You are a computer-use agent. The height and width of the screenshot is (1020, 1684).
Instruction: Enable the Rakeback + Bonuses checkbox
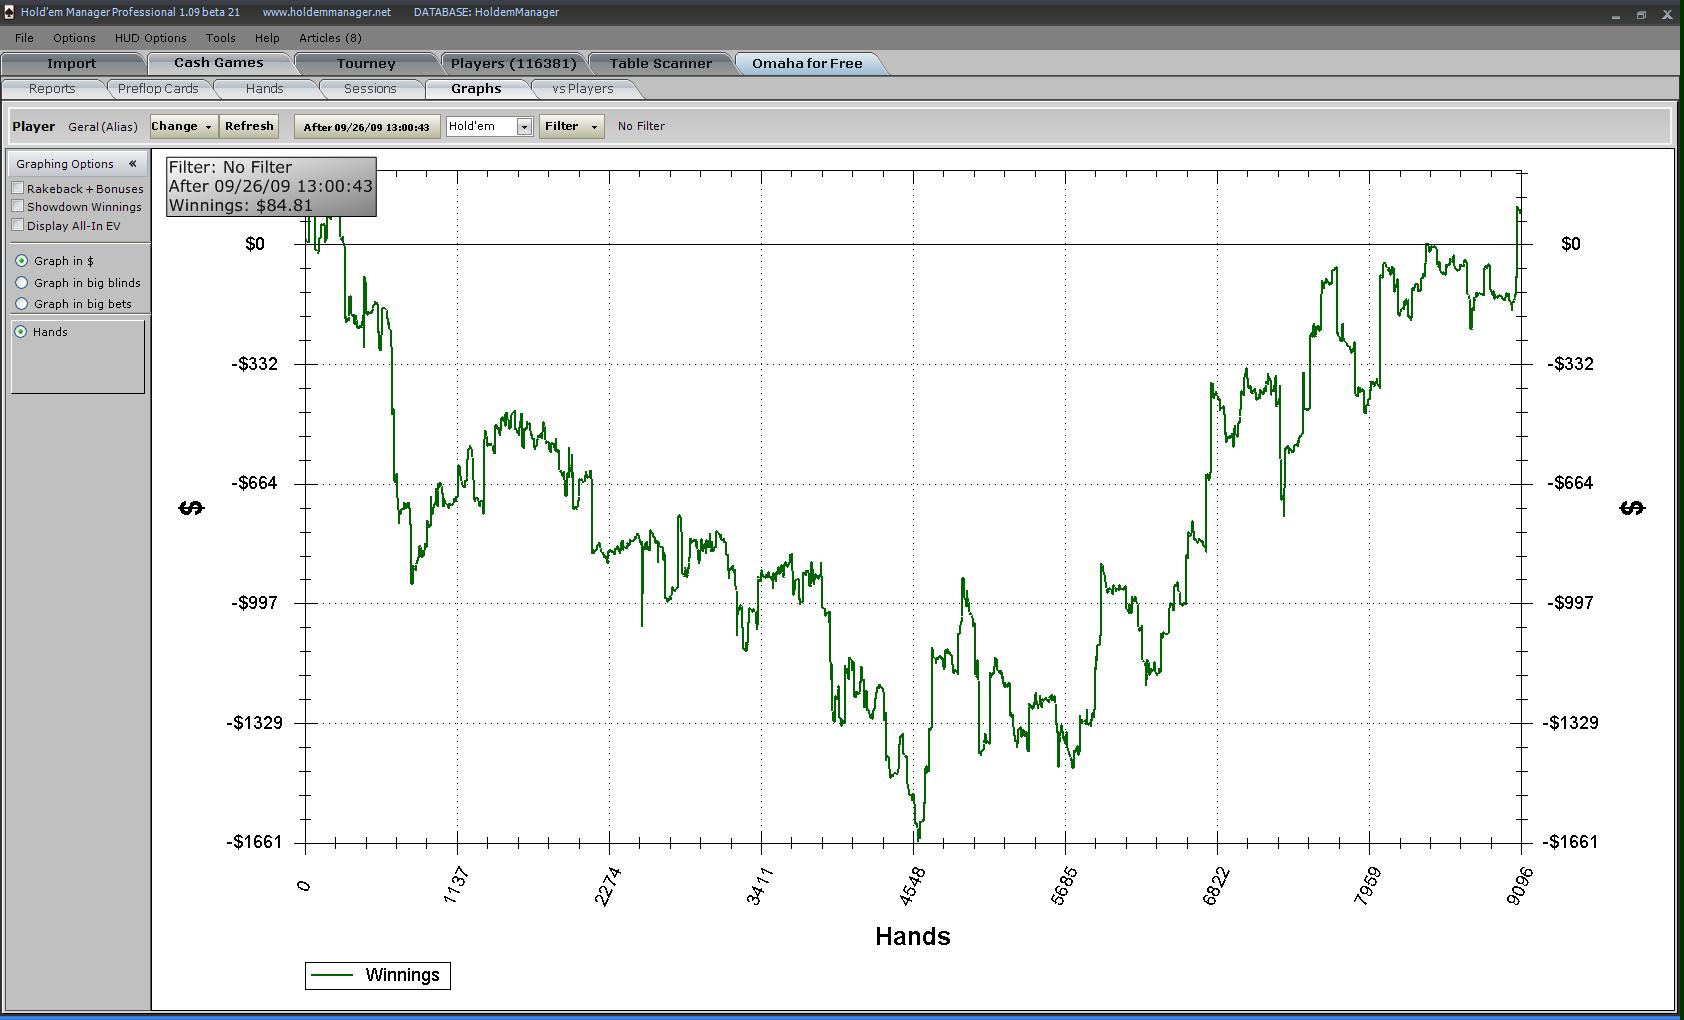pos(18,188)
